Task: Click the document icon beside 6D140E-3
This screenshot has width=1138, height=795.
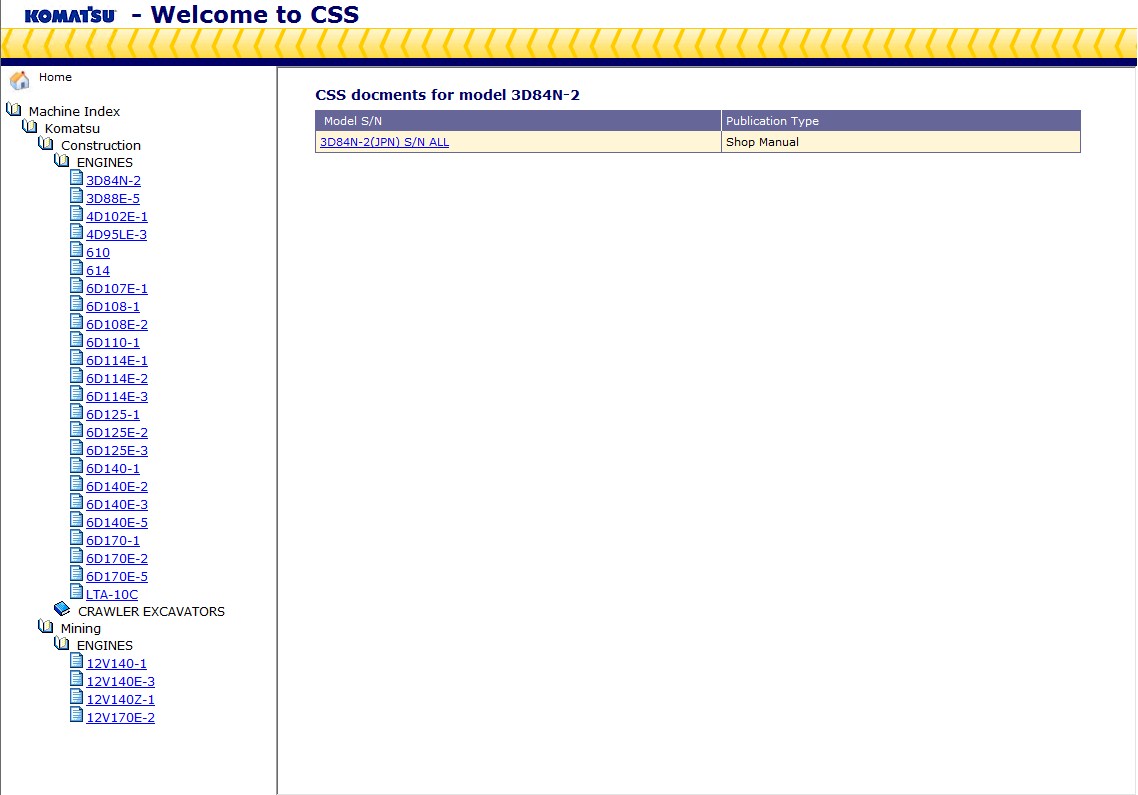Action: pos(76,502)
